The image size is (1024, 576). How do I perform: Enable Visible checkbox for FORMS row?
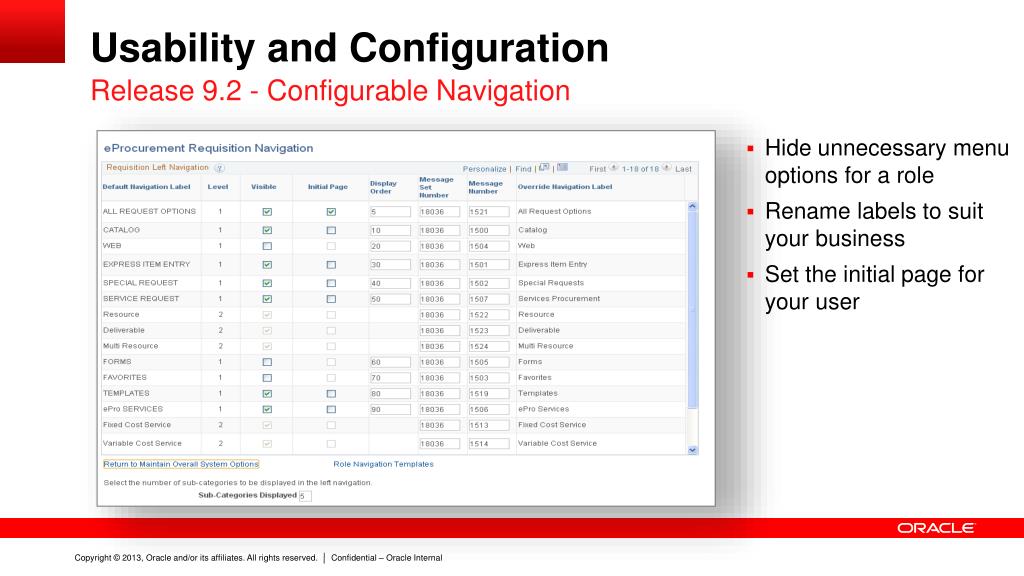tap(267, 362)
